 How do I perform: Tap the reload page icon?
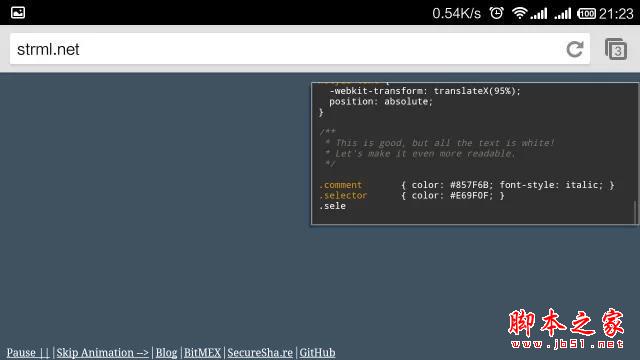575,49
